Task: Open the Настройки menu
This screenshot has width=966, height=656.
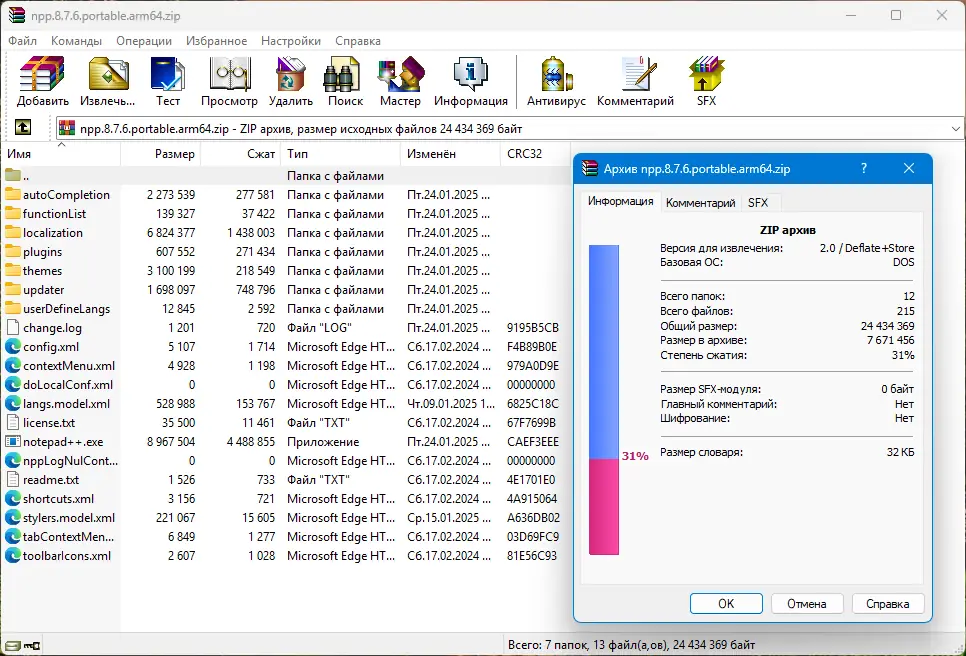Action: 291,41
